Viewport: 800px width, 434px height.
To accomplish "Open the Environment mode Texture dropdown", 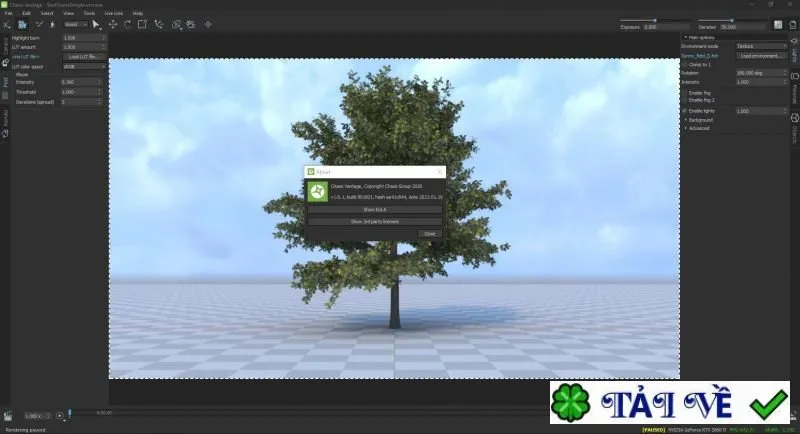I will (x=761, y=46).
